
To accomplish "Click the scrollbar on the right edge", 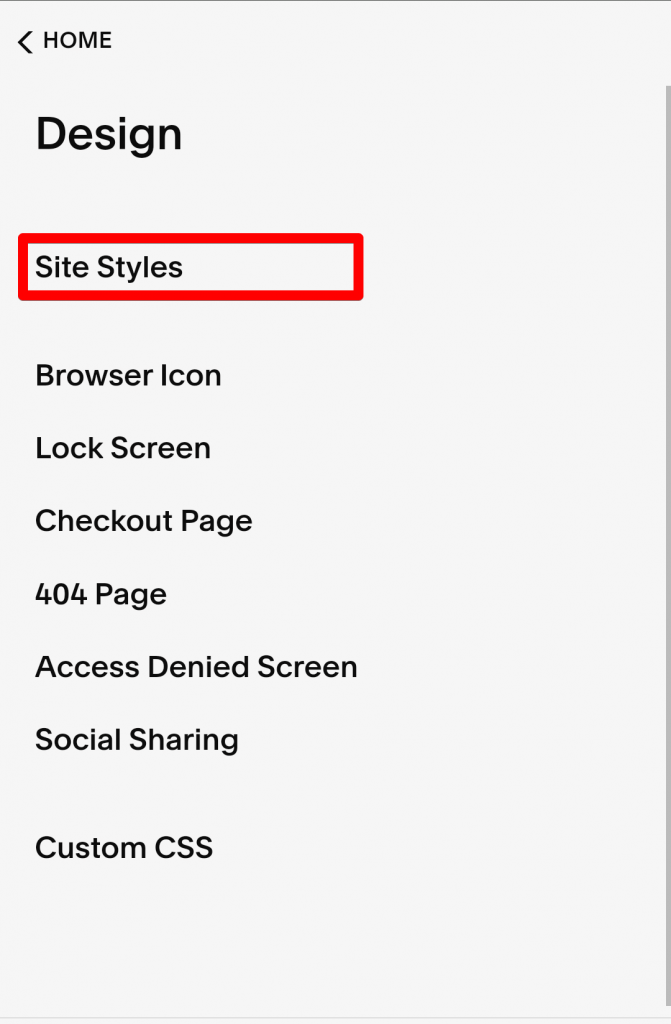I will [666, 500].
